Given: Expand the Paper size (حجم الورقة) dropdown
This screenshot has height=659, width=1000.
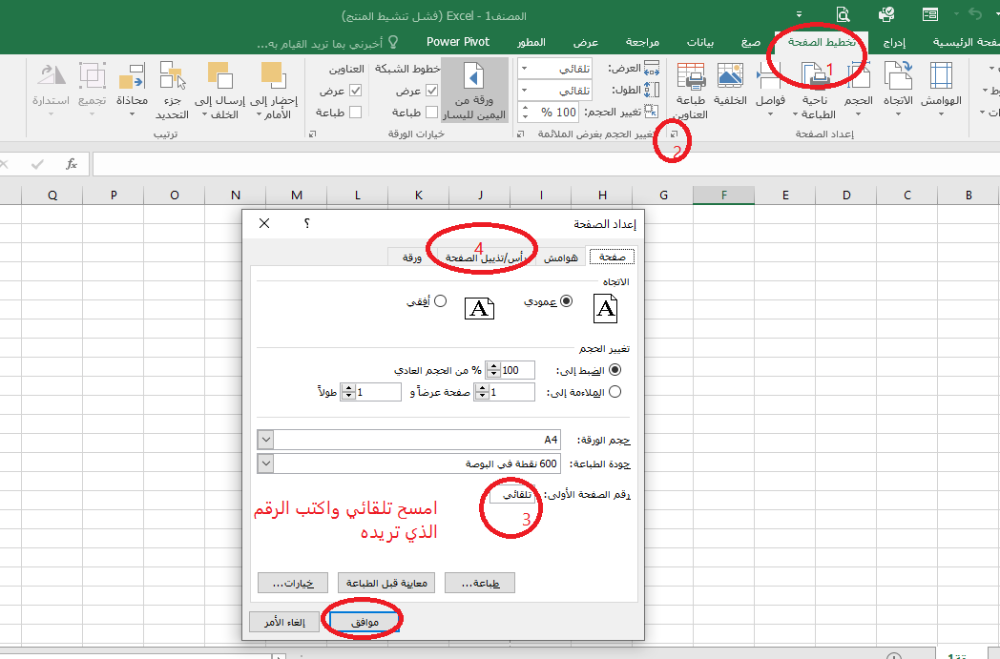Looking at the screenshot, I should (x=265, y=439).
